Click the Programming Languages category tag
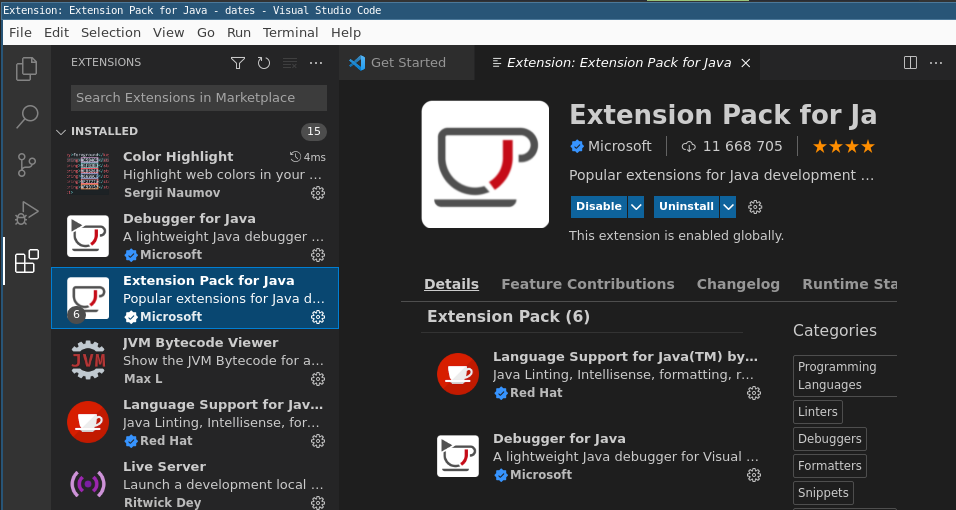This screenshot has height=510, width=956. point(840,376)
